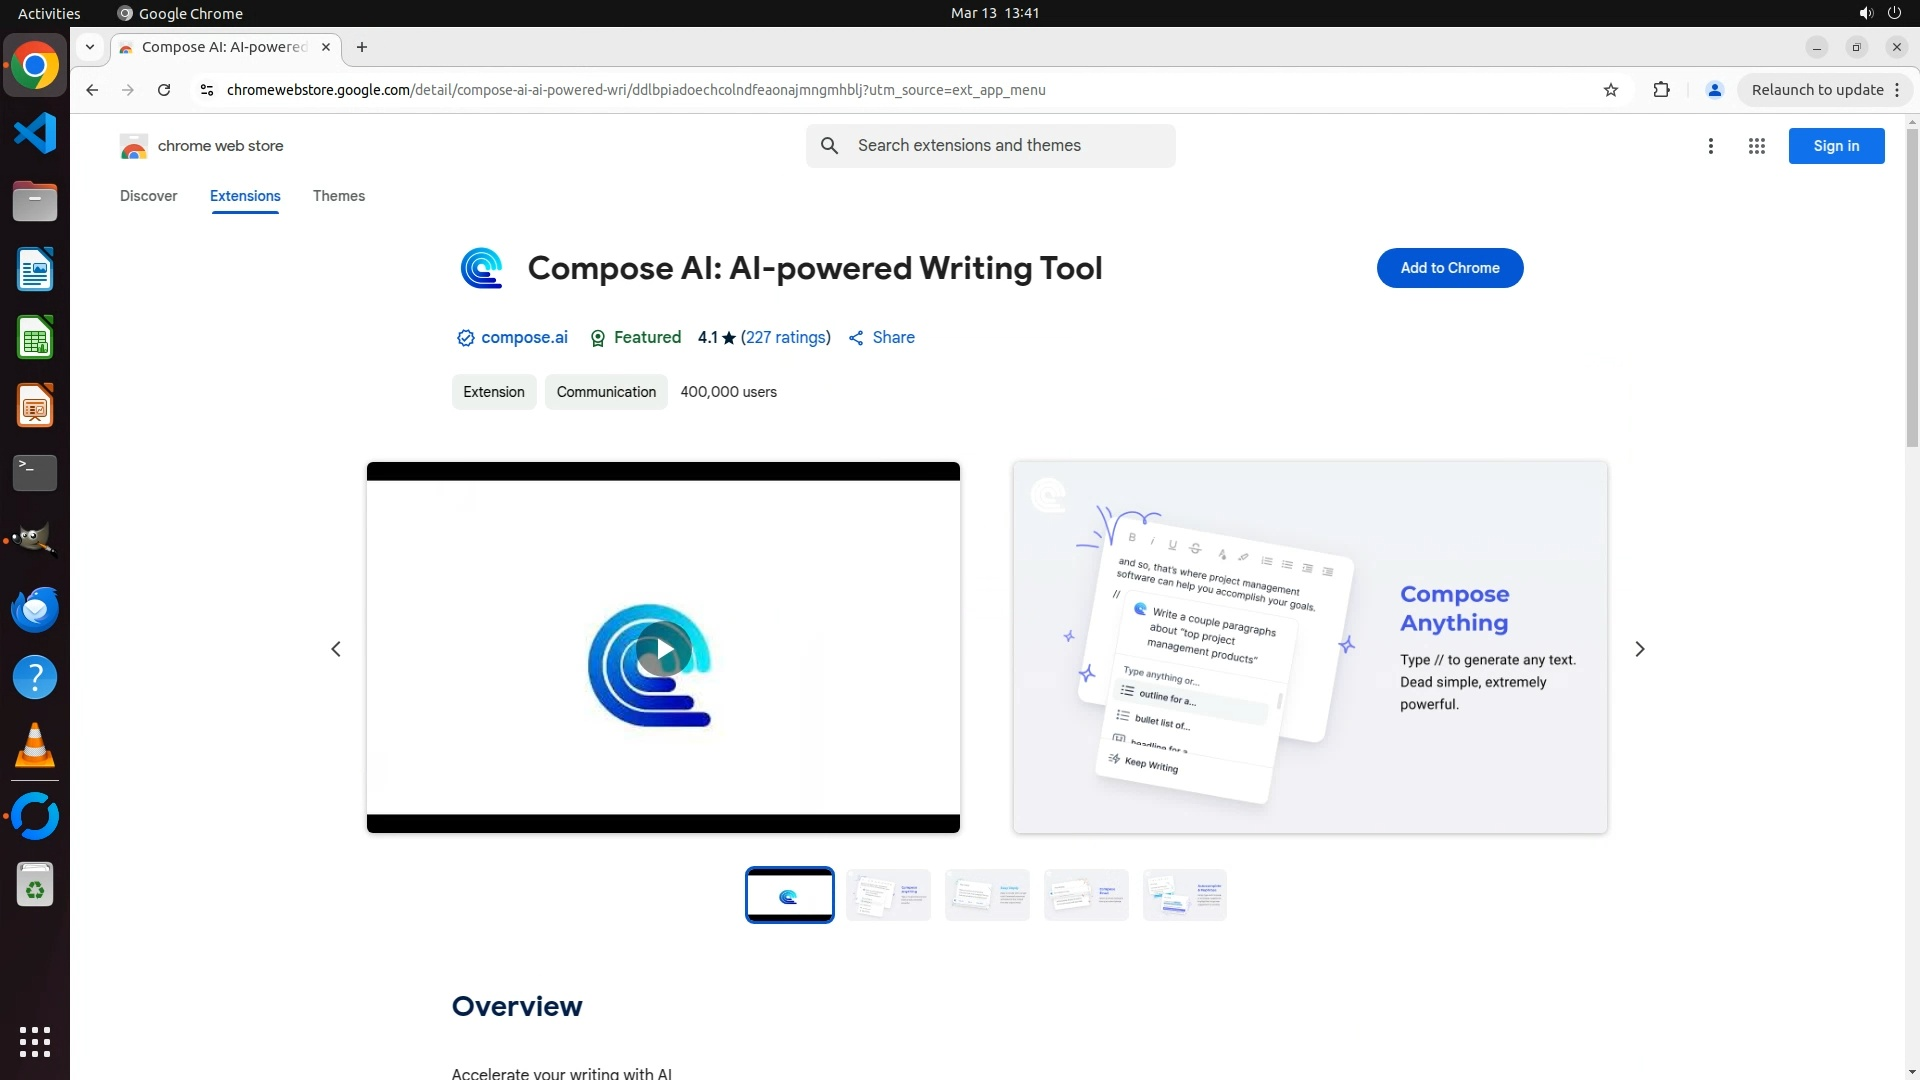This screenshot has width=1920, height=1080.
Task: View site information icon in address bar
Action: click(x=207, y=90)
